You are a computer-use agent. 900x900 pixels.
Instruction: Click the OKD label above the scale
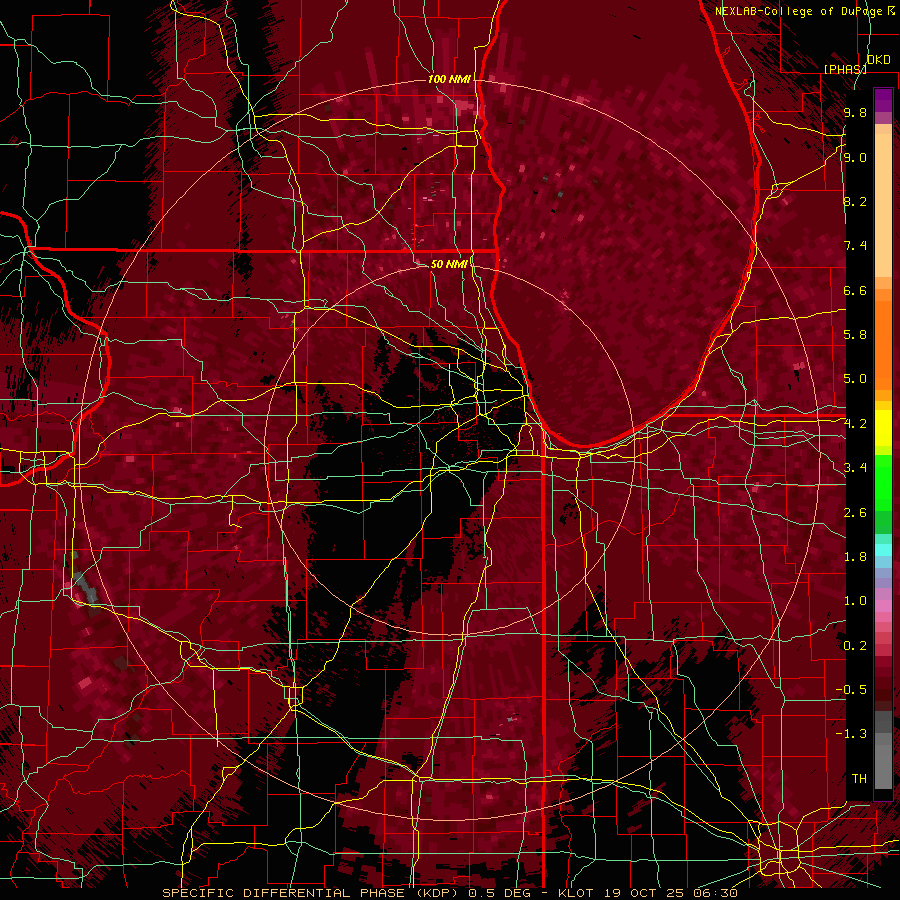tap(878, 60)
